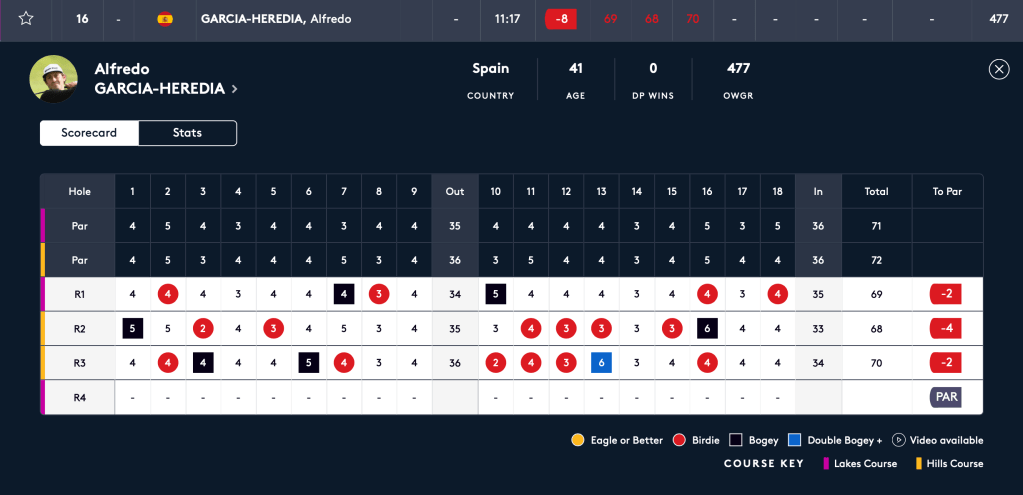Viewport: 1023px width, 495px height.
Task: Click the Lakes Course key marker
Action: pos(826,463)
